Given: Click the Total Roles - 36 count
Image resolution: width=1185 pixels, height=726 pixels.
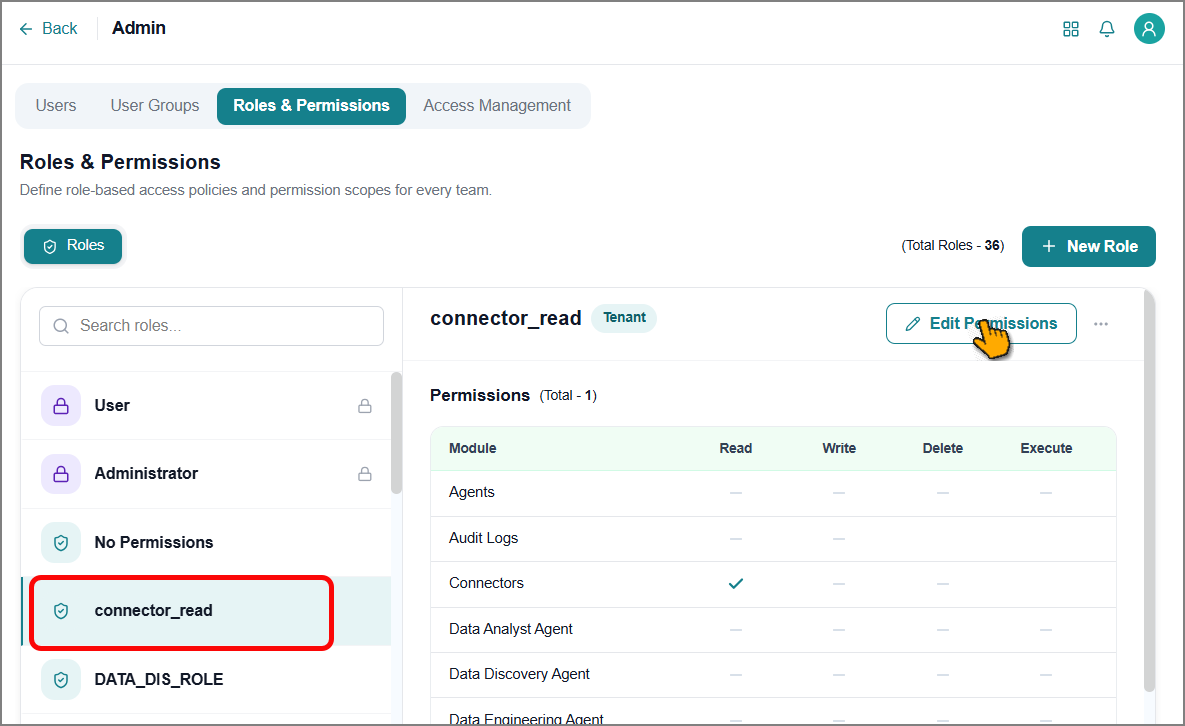Looking at the screenshot, I should click(952, 246).
